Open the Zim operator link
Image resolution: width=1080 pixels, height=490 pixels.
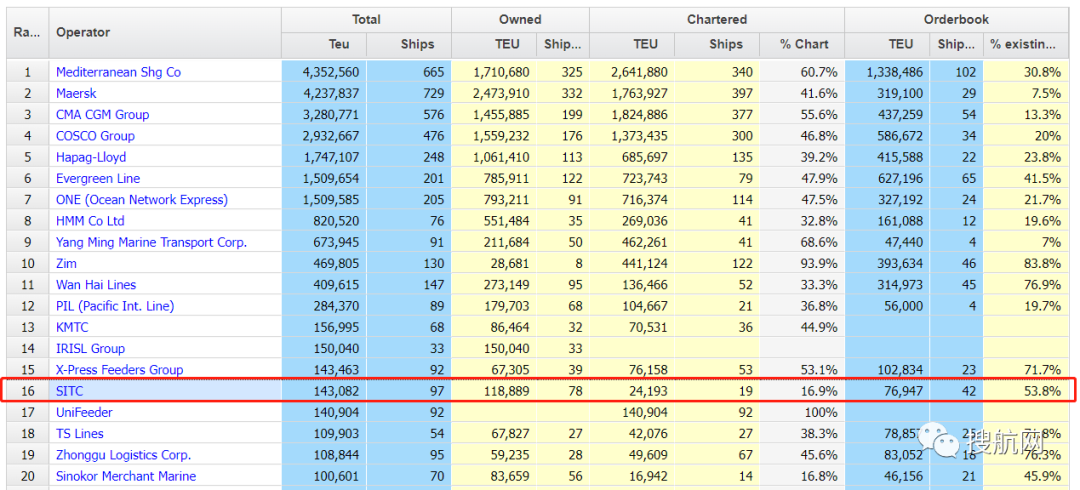[67, 263]
